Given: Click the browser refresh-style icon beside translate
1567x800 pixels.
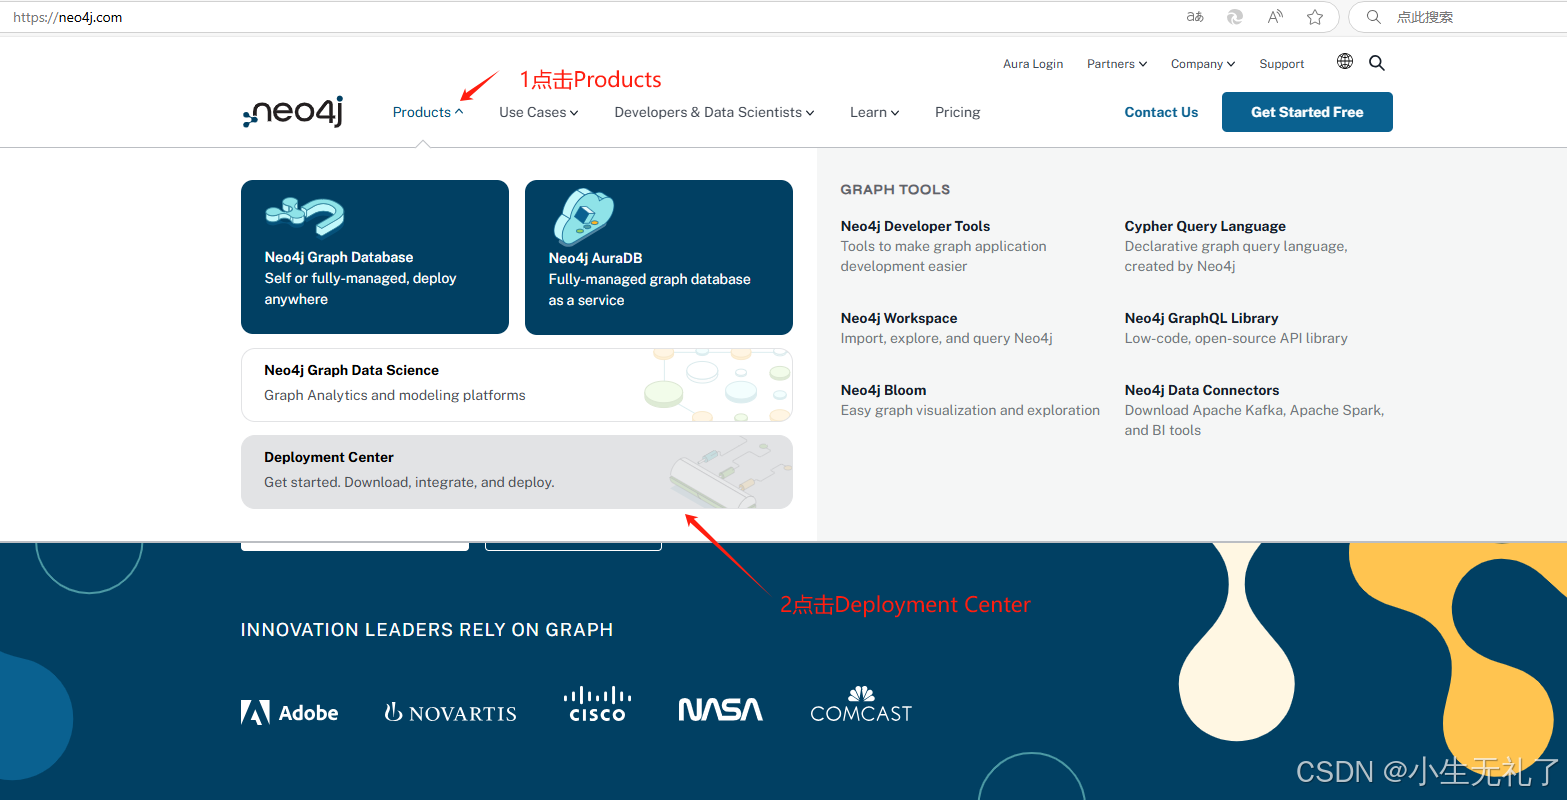Looking at the screenshot, I should tap(1235, 17).
